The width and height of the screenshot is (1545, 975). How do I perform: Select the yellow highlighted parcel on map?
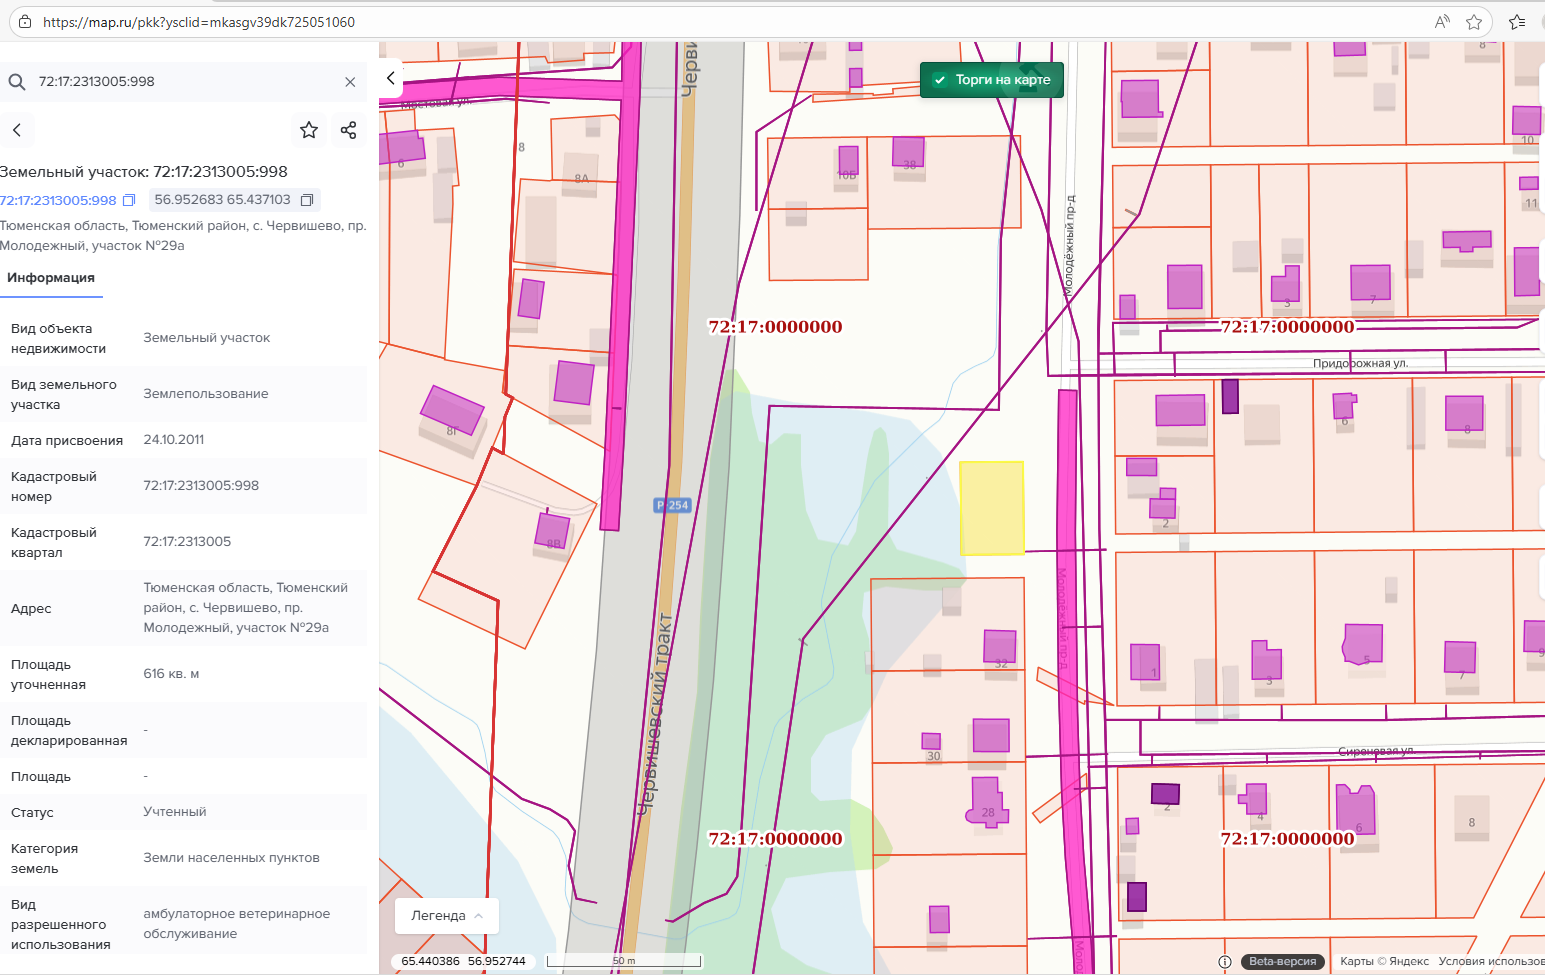pyautogui.click(x=991, y=508)
